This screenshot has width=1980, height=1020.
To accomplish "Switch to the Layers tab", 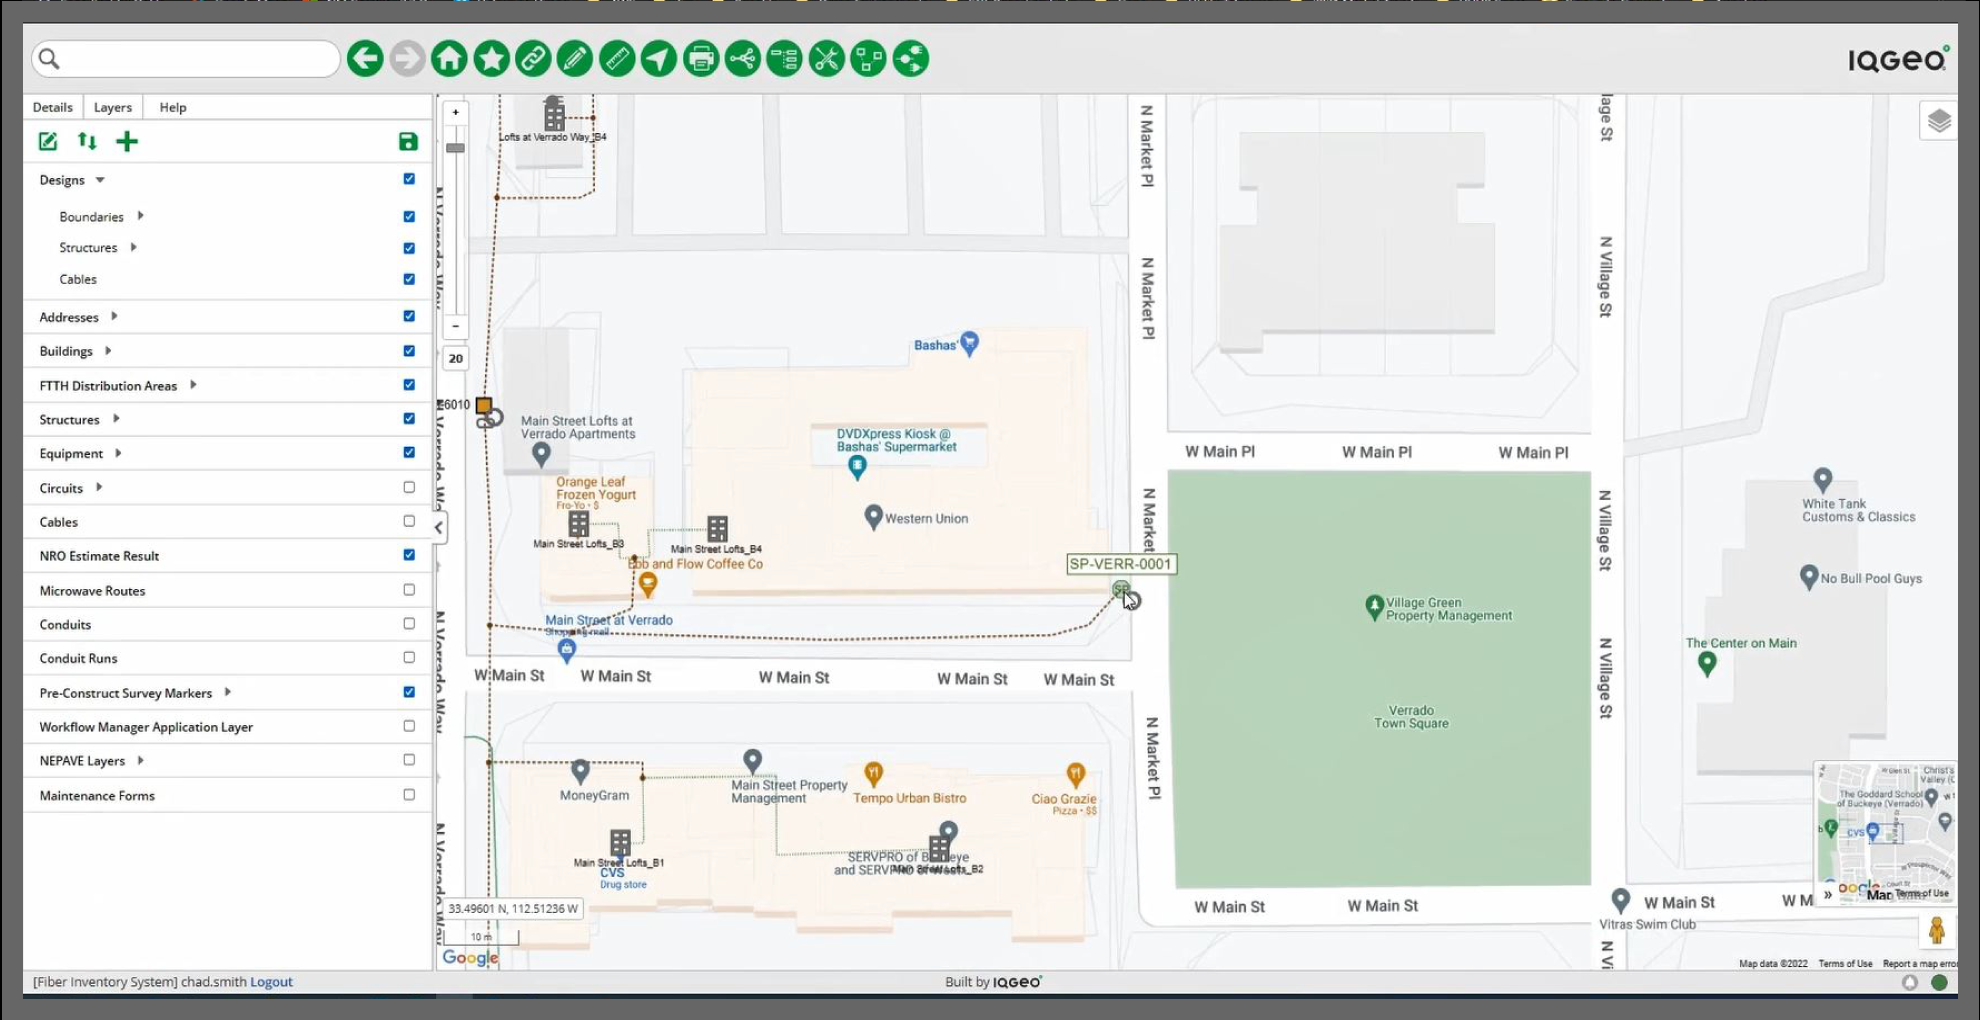I will click(x=113, y=107).
